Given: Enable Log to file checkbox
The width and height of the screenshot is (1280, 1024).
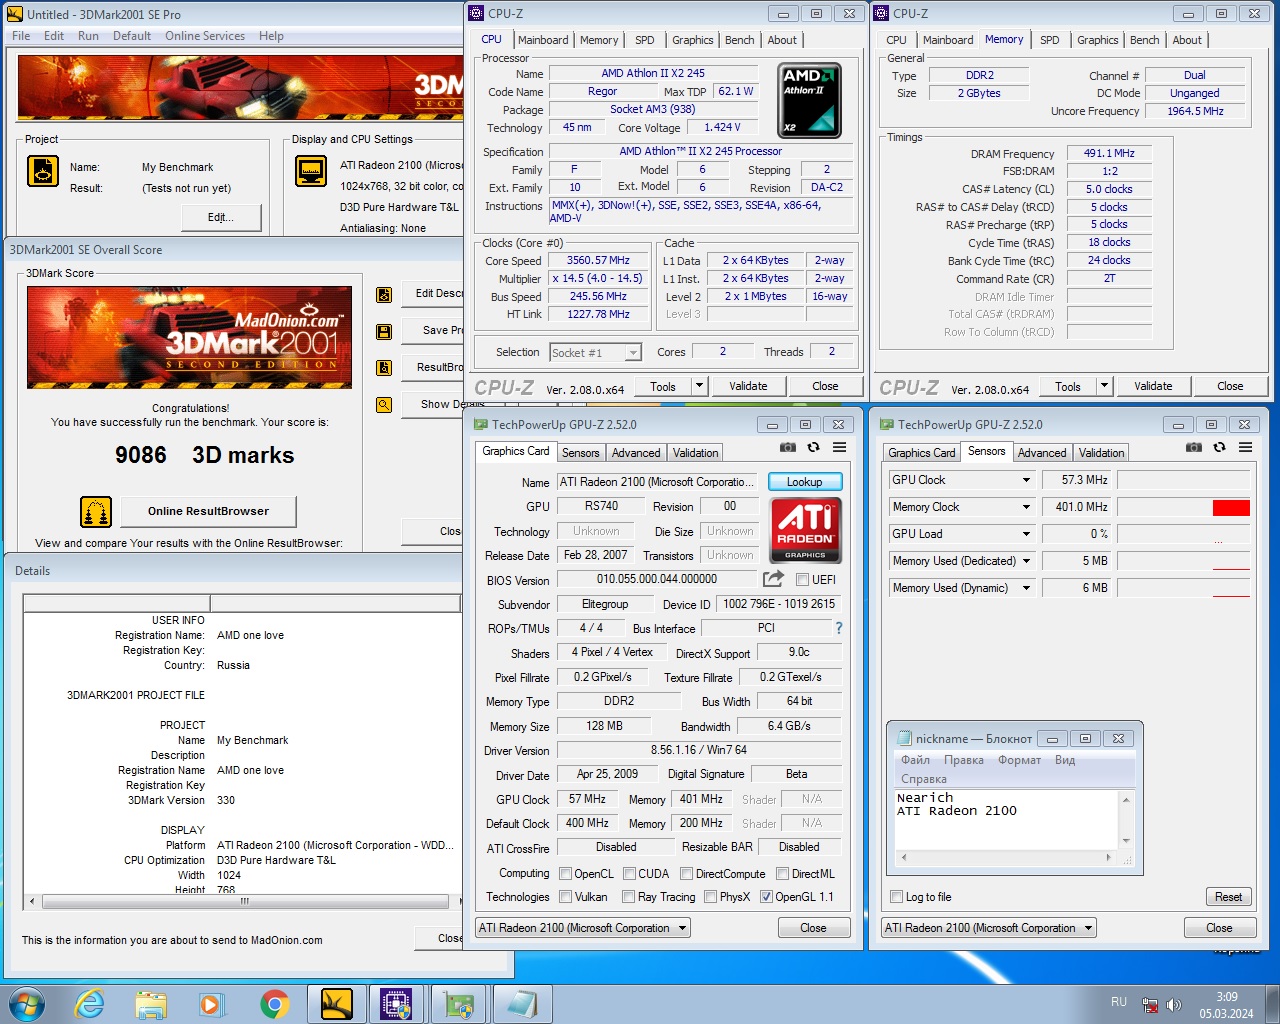Looking at the screenshot, I should tap(896, 897).
